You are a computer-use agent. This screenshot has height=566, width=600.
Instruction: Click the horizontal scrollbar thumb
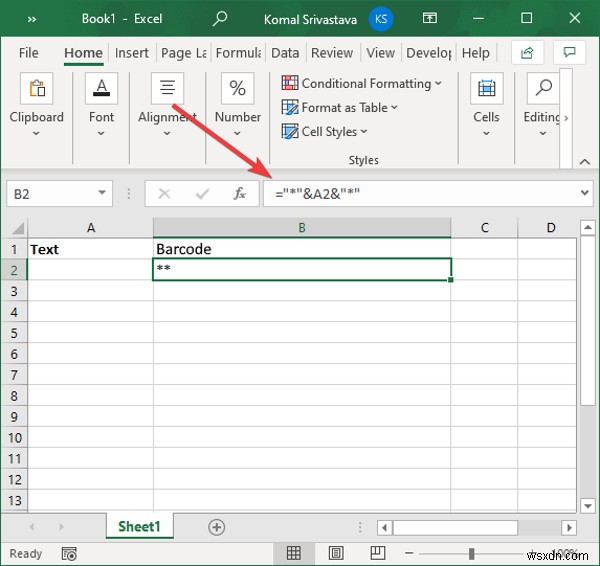coord(455,528)
